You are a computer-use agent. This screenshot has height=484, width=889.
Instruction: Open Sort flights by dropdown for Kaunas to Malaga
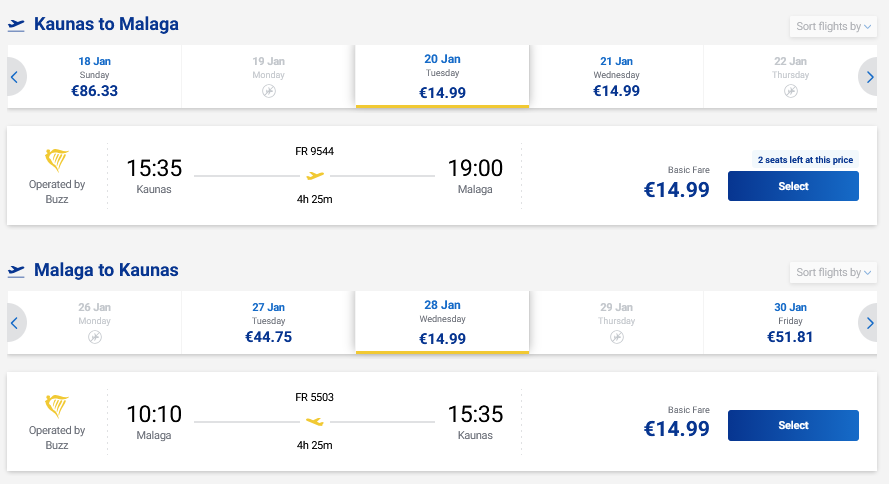832,26
